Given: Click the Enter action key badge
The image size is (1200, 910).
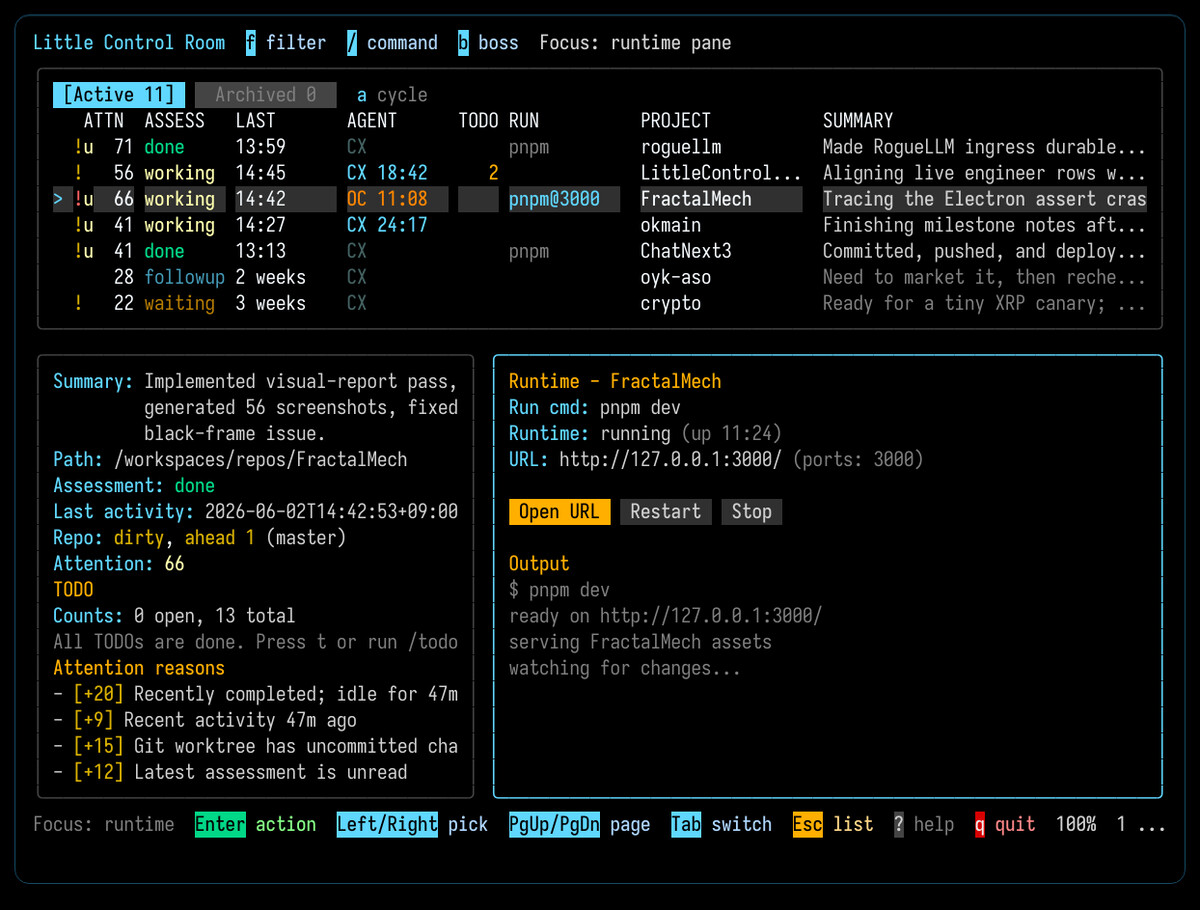Looking at the screenshot, I should click(220, 825).
